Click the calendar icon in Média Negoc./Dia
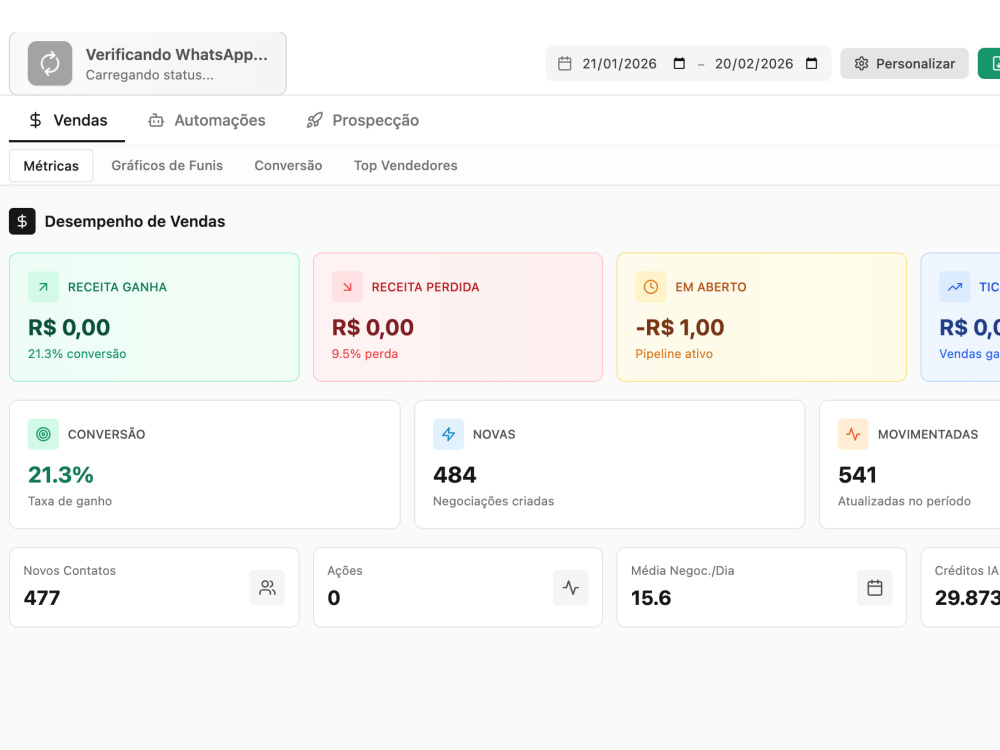1000x750 pixels. pos(874,587)
